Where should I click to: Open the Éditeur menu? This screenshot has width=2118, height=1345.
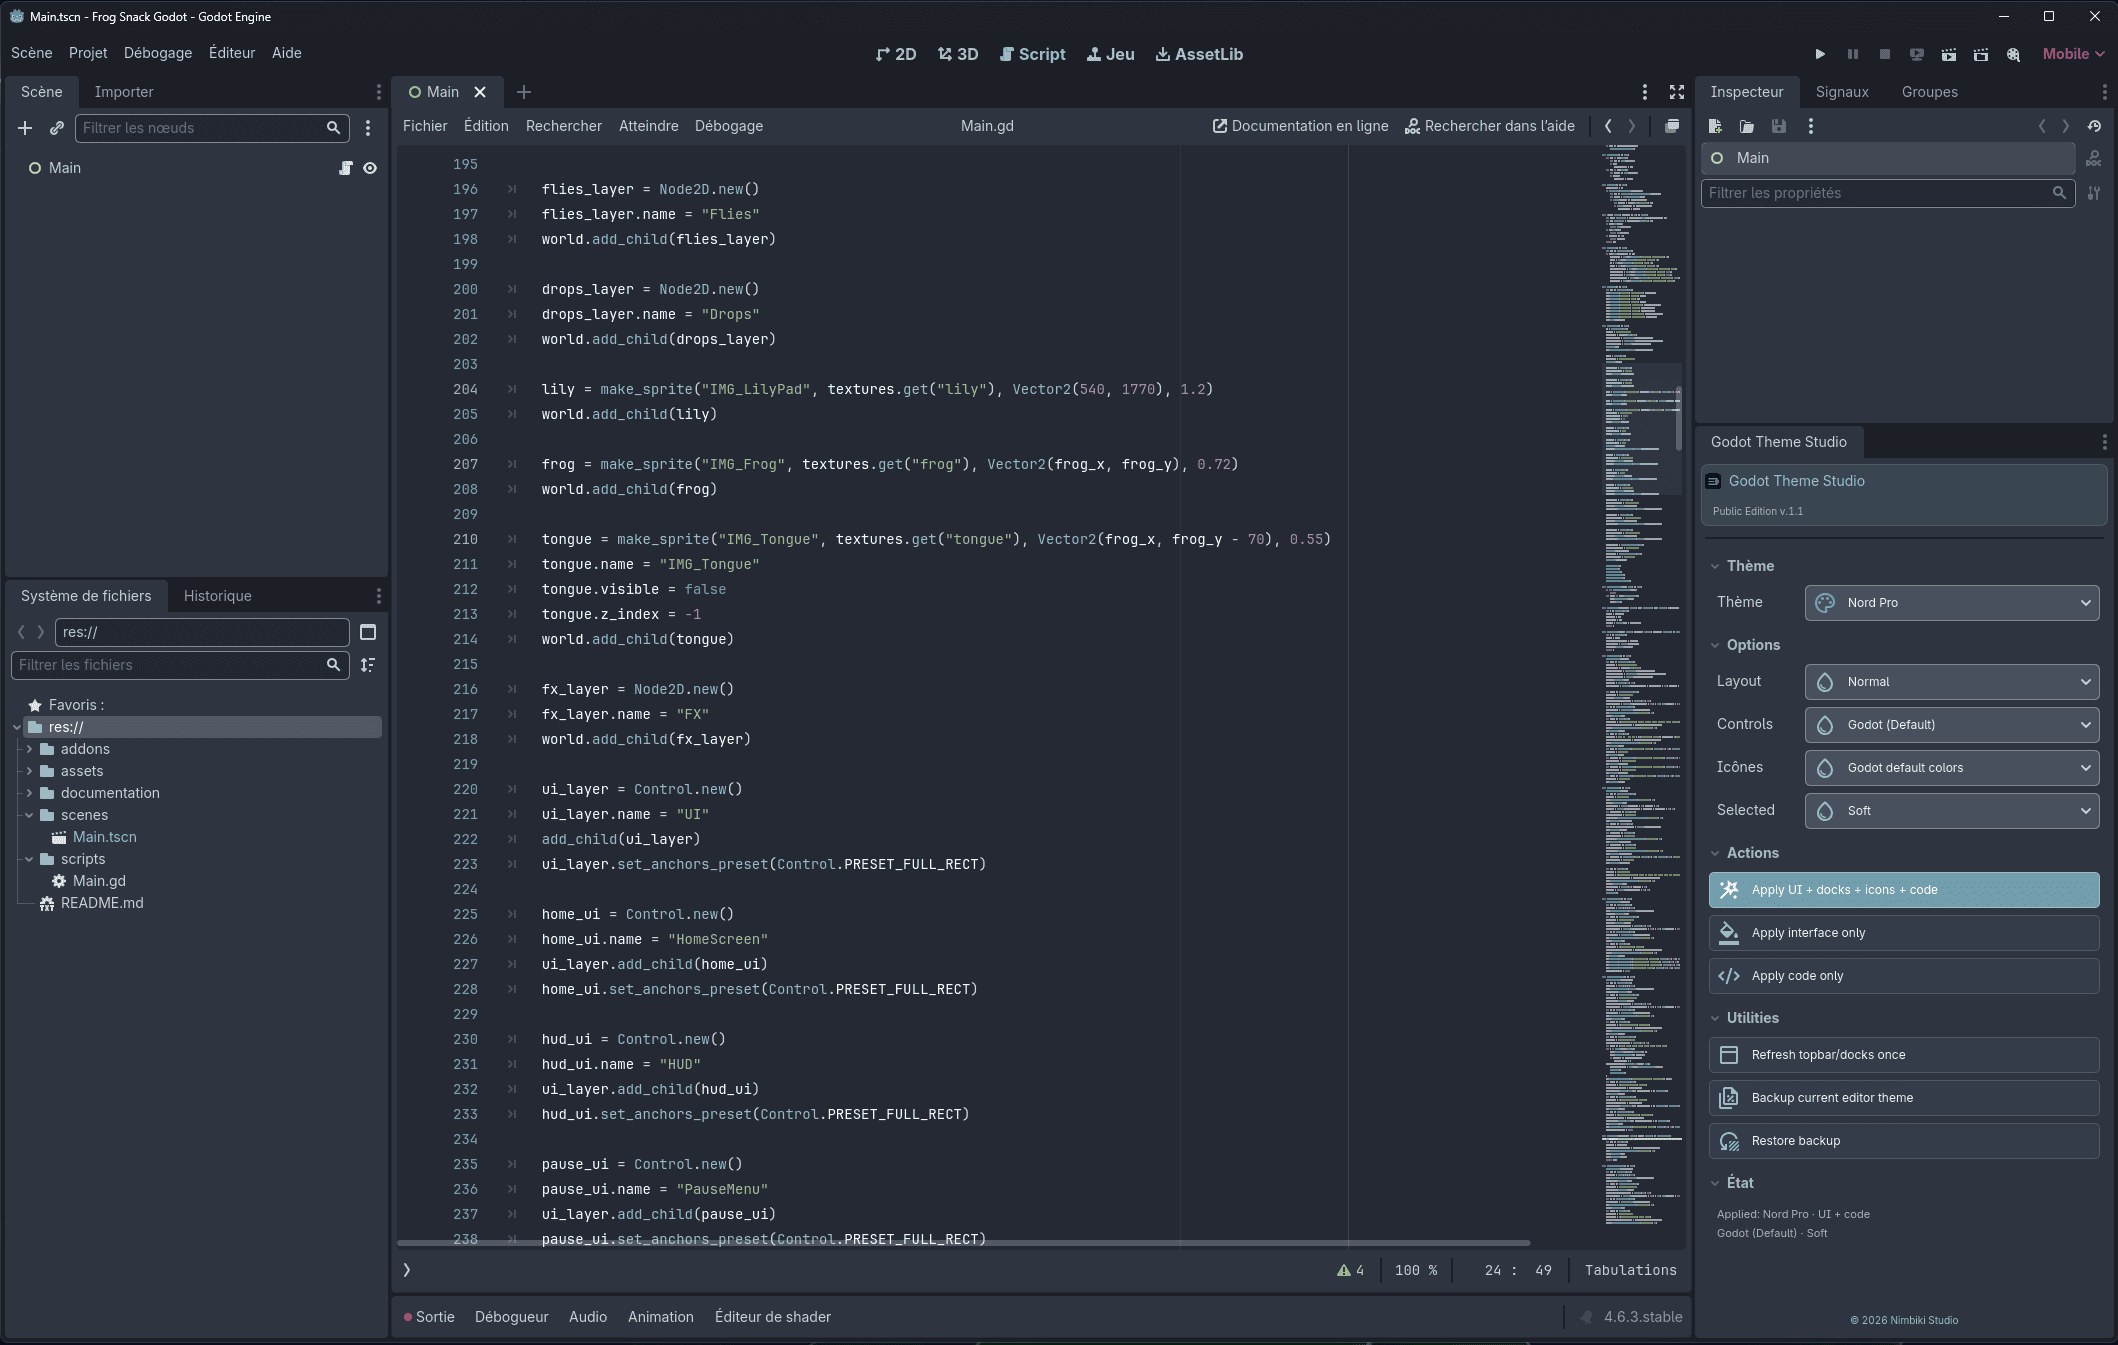click(x=232, y=53)
